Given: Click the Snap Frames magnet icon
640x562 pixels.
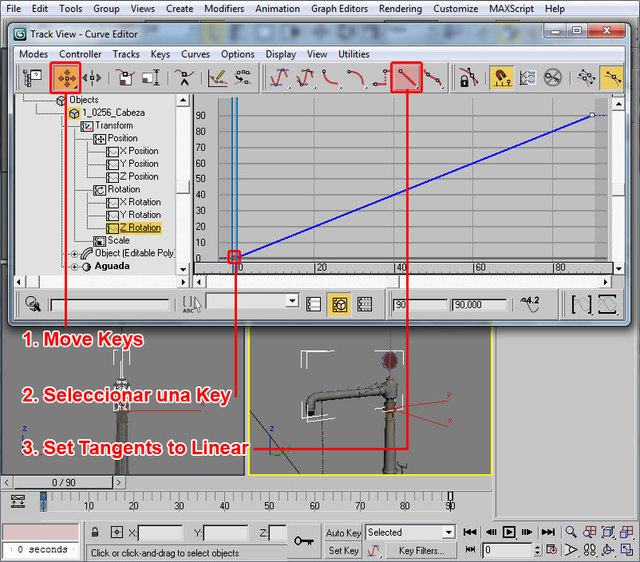Looking at the screenshot, I should (x=502, y=77).
